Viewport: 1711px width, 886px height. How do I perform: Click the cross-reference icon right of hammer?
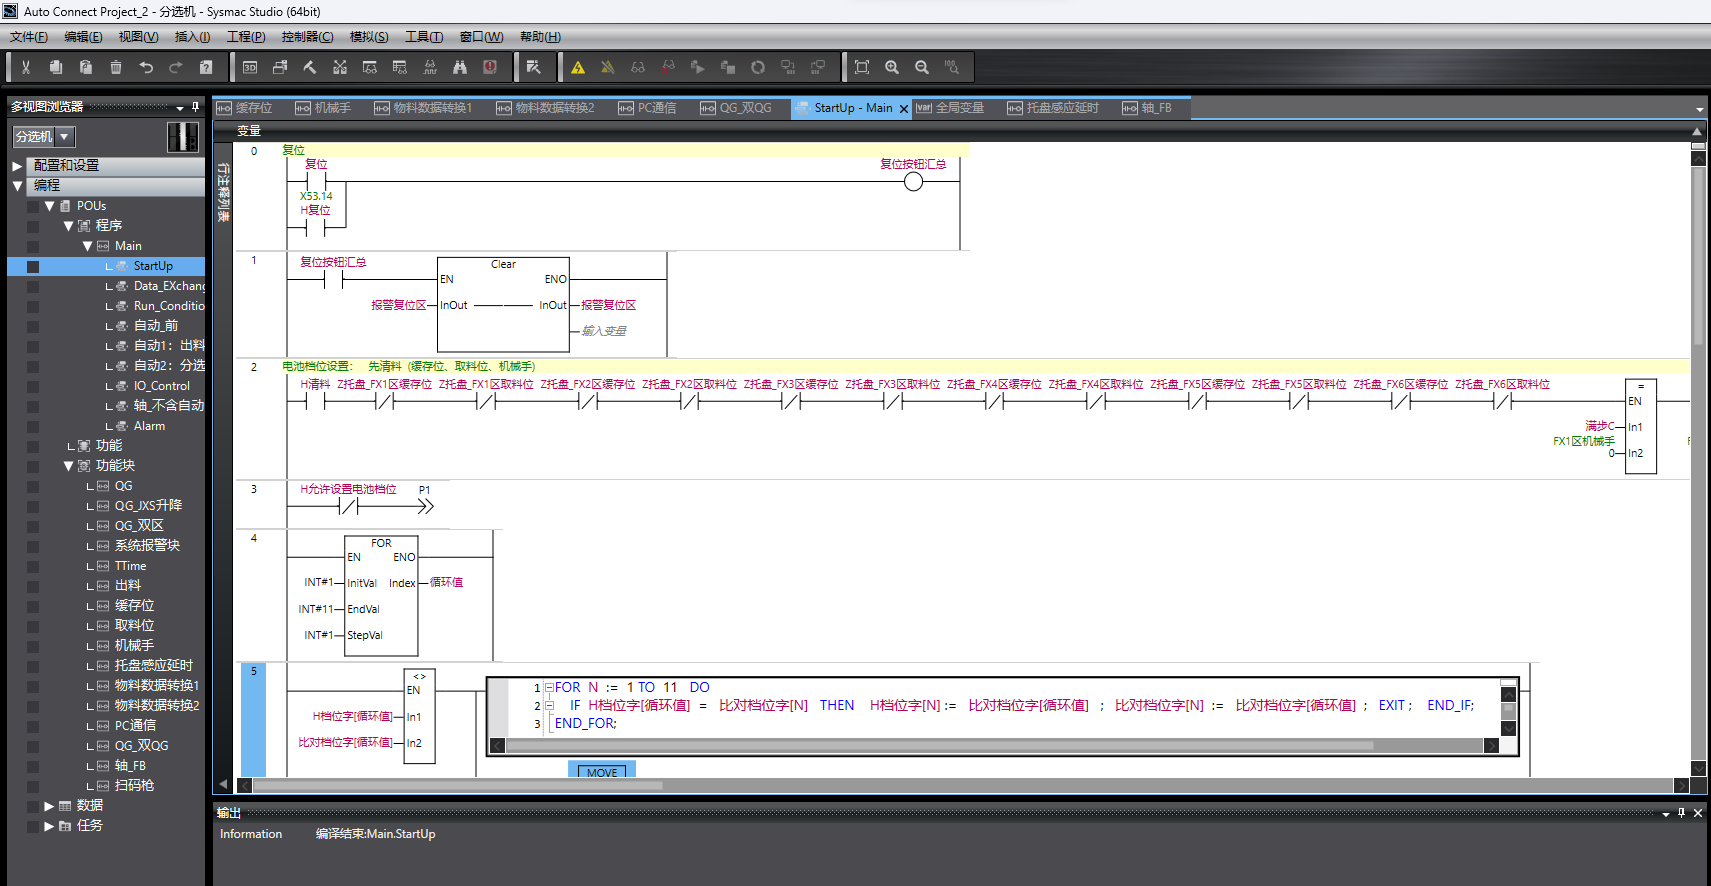[x=340, y=67]
